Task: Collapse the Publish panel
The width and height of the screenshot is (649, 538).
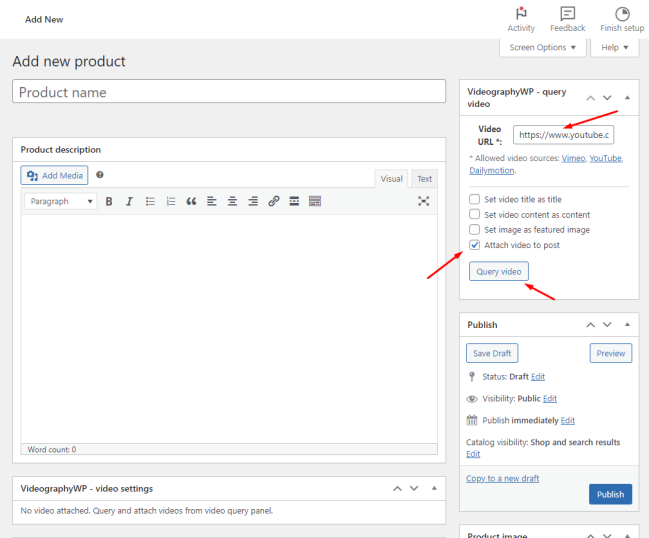Action: pos(627,324)
